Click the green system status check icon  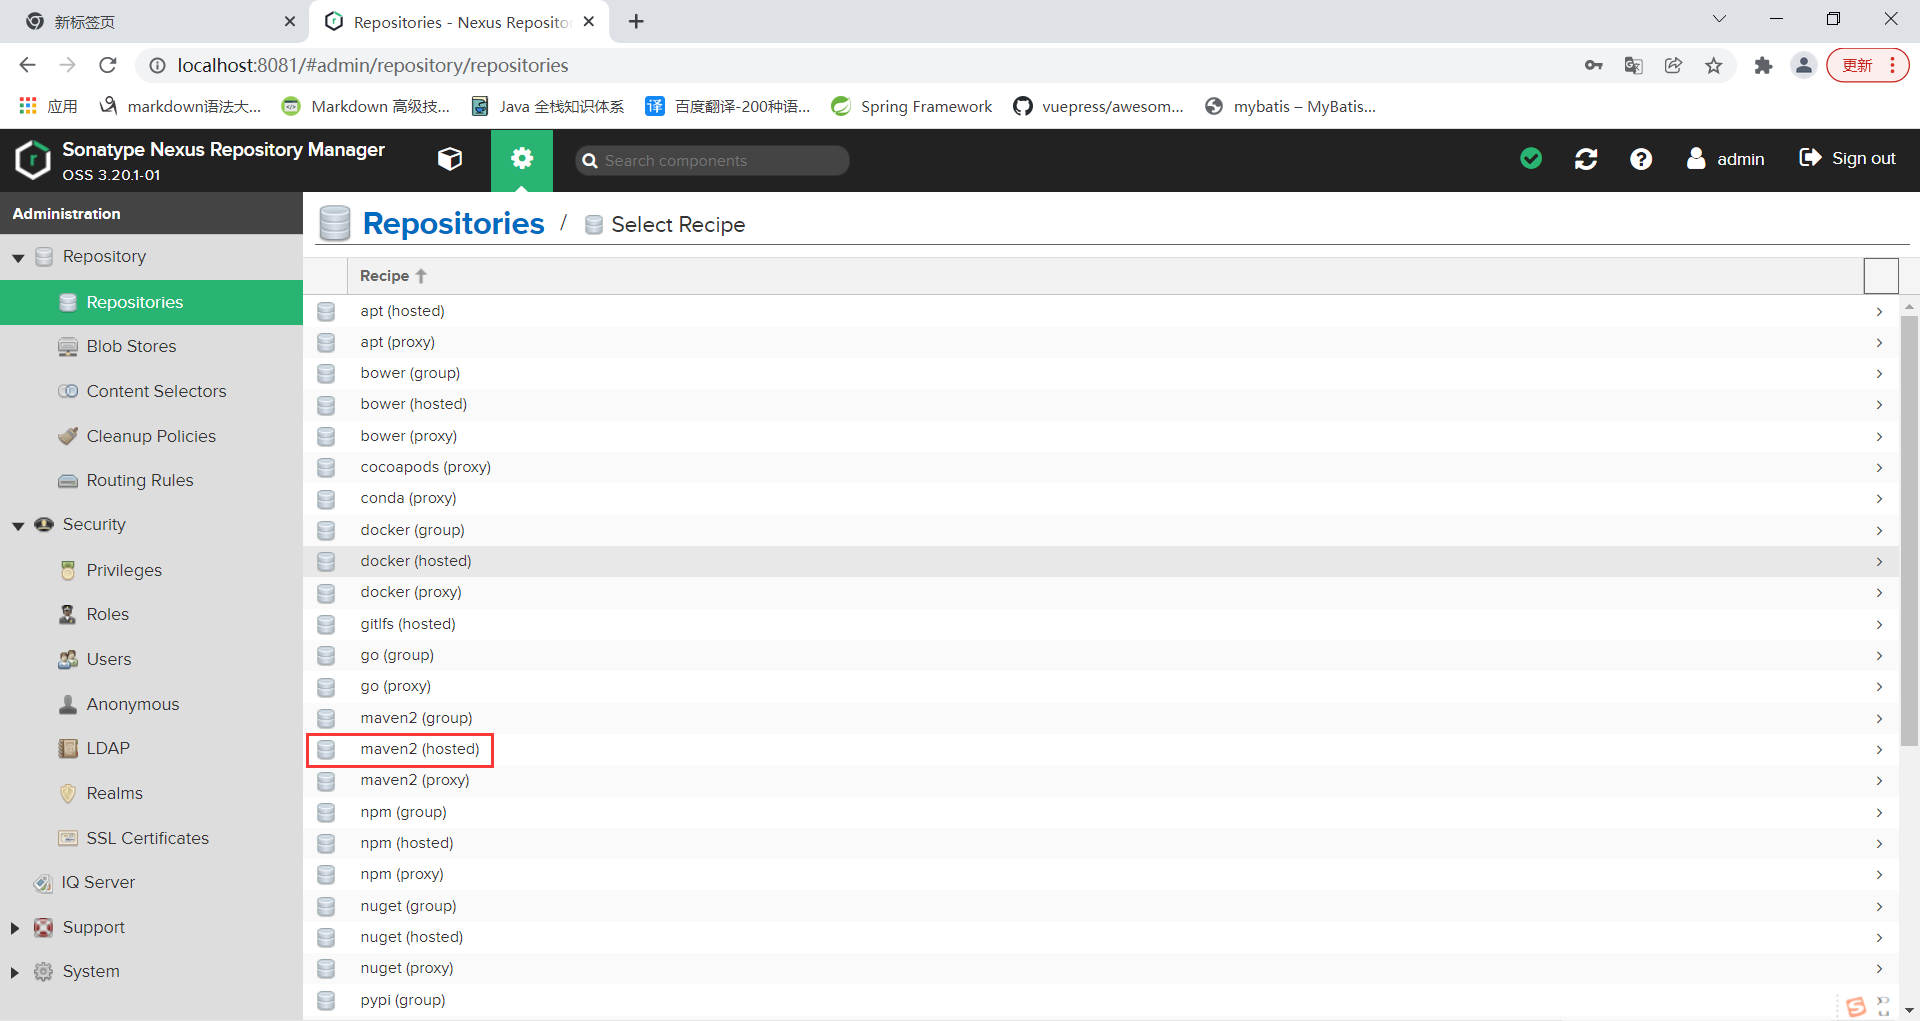(1531, 158)
